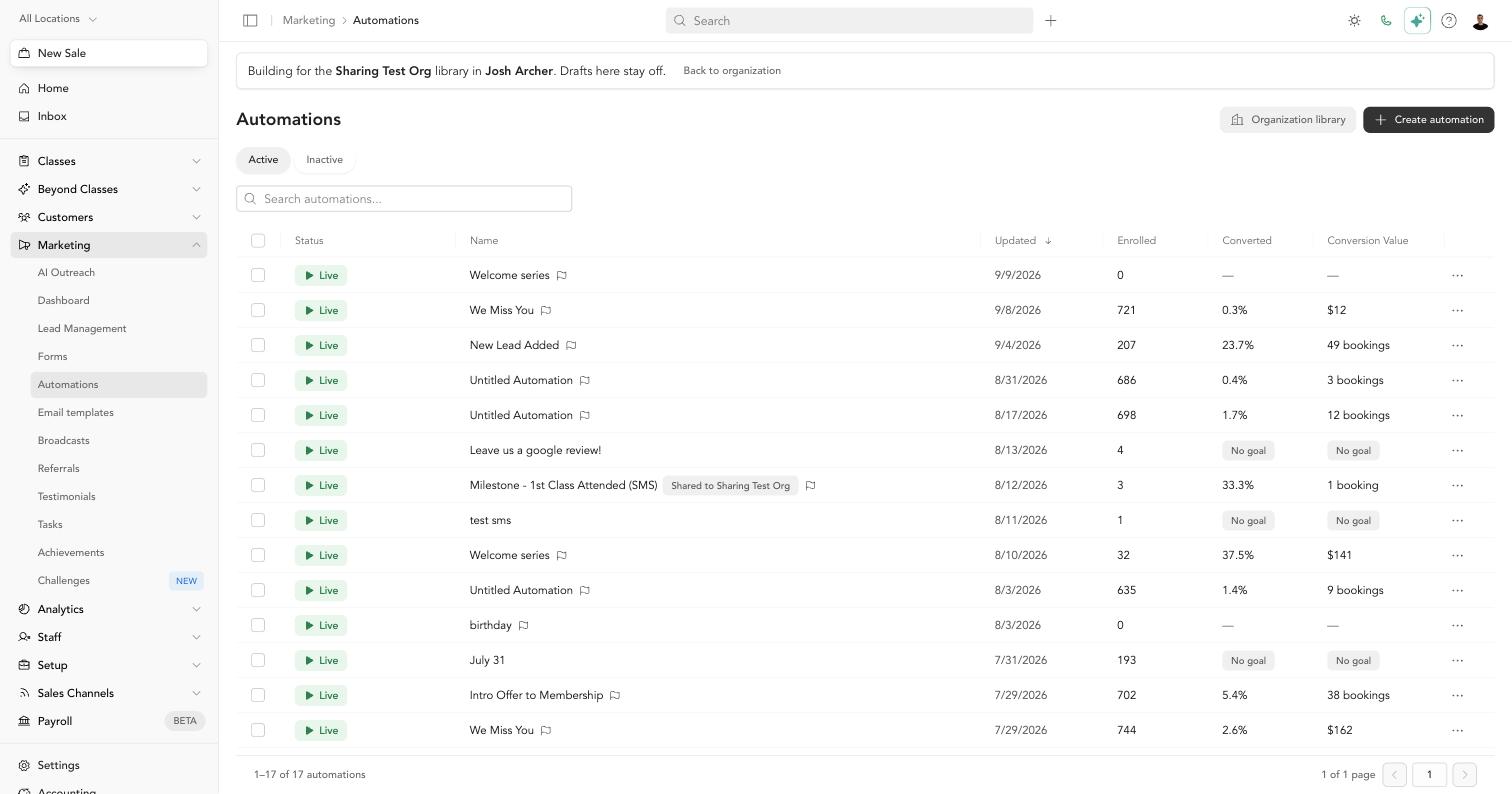Check the box for Milestone - 1st Class Attended (SMS)
1512x794 pixels.
[258, 485]
